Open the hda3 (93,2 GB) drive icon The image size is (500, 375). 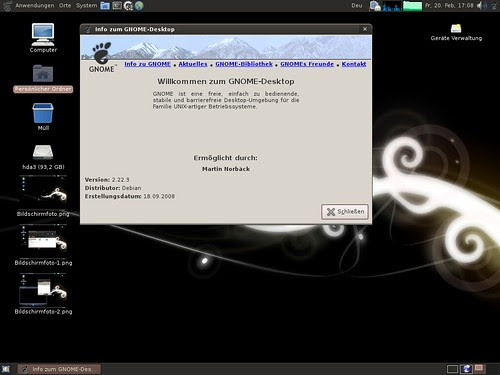(x=43, y=157)
